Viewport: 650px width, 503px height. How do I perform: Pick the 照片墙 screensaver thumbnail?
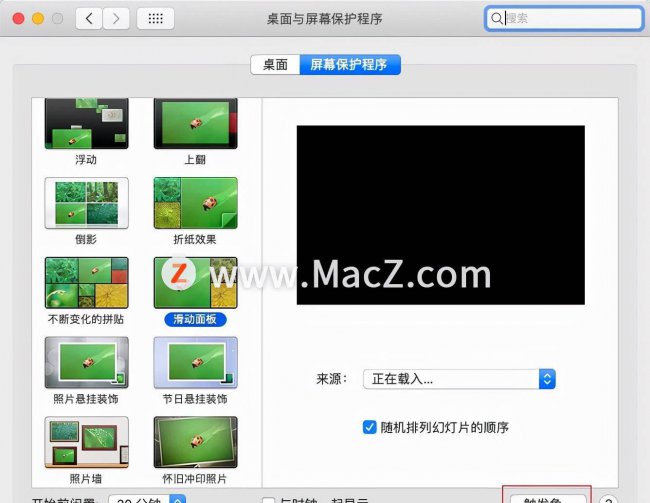click(87, 442)
